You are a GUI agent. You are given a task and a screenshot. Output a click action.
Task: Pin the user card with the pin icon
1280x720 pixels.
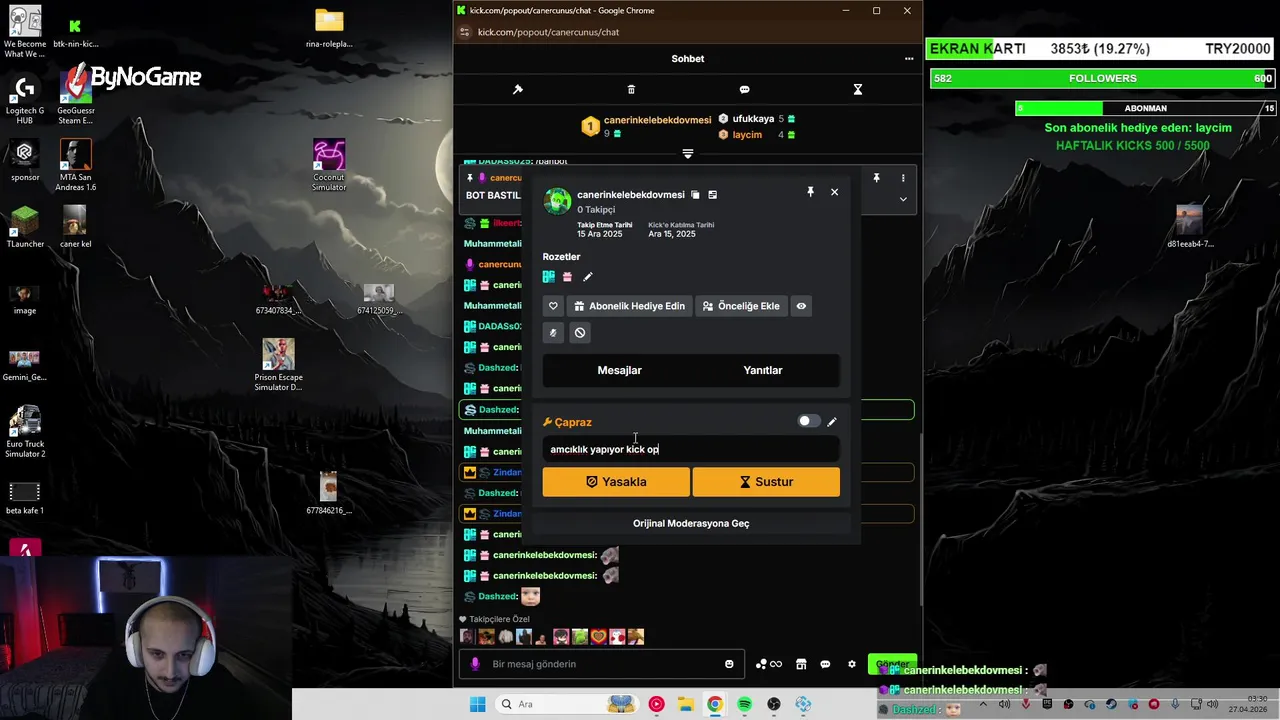[x=810, y=192]
